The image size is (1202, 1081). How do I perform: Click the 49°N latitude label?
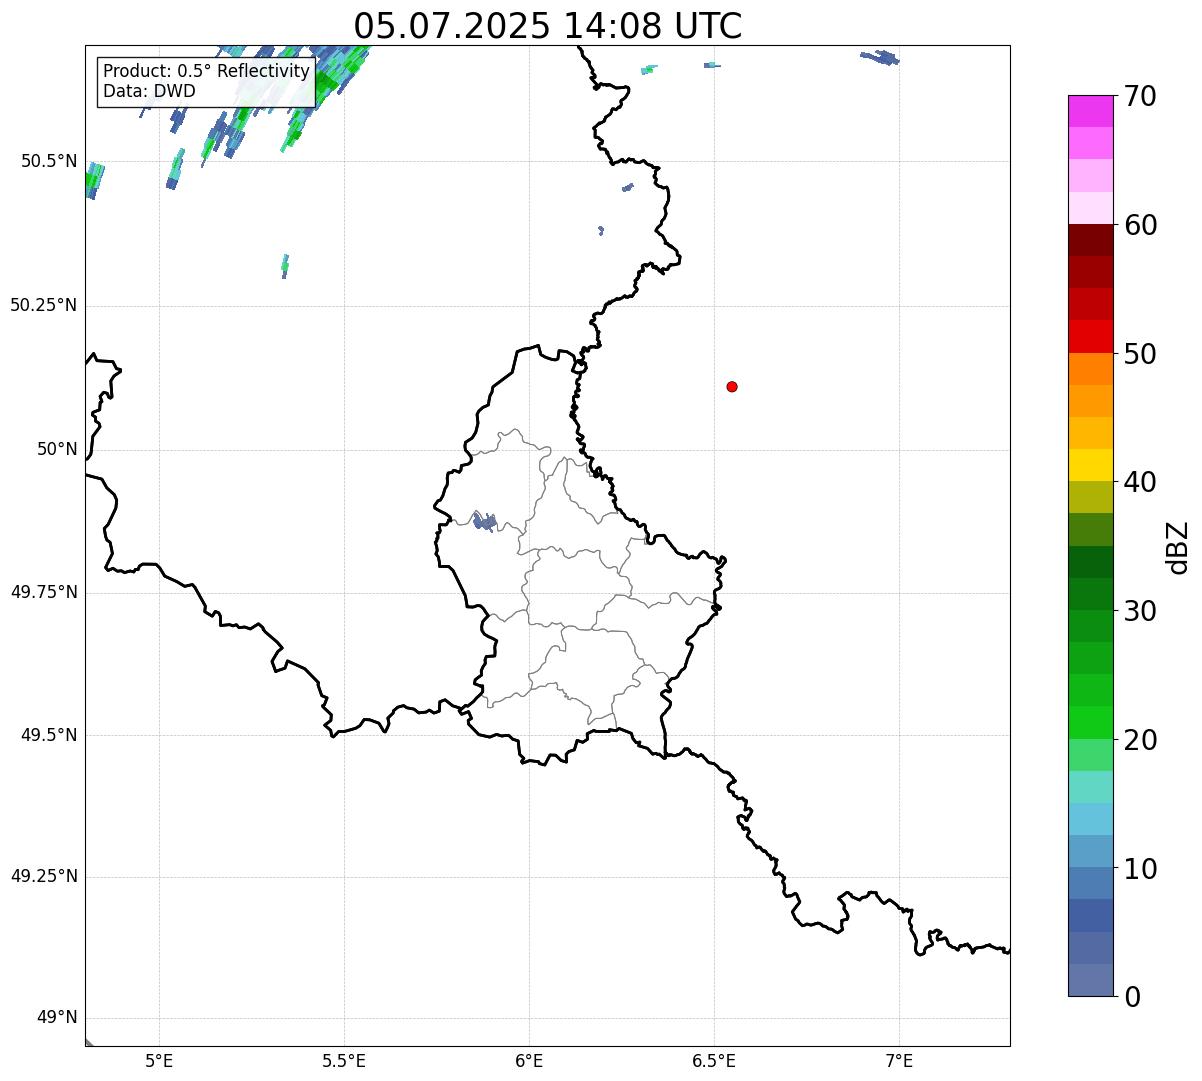pyautogui.click(x=57, y=1017)
